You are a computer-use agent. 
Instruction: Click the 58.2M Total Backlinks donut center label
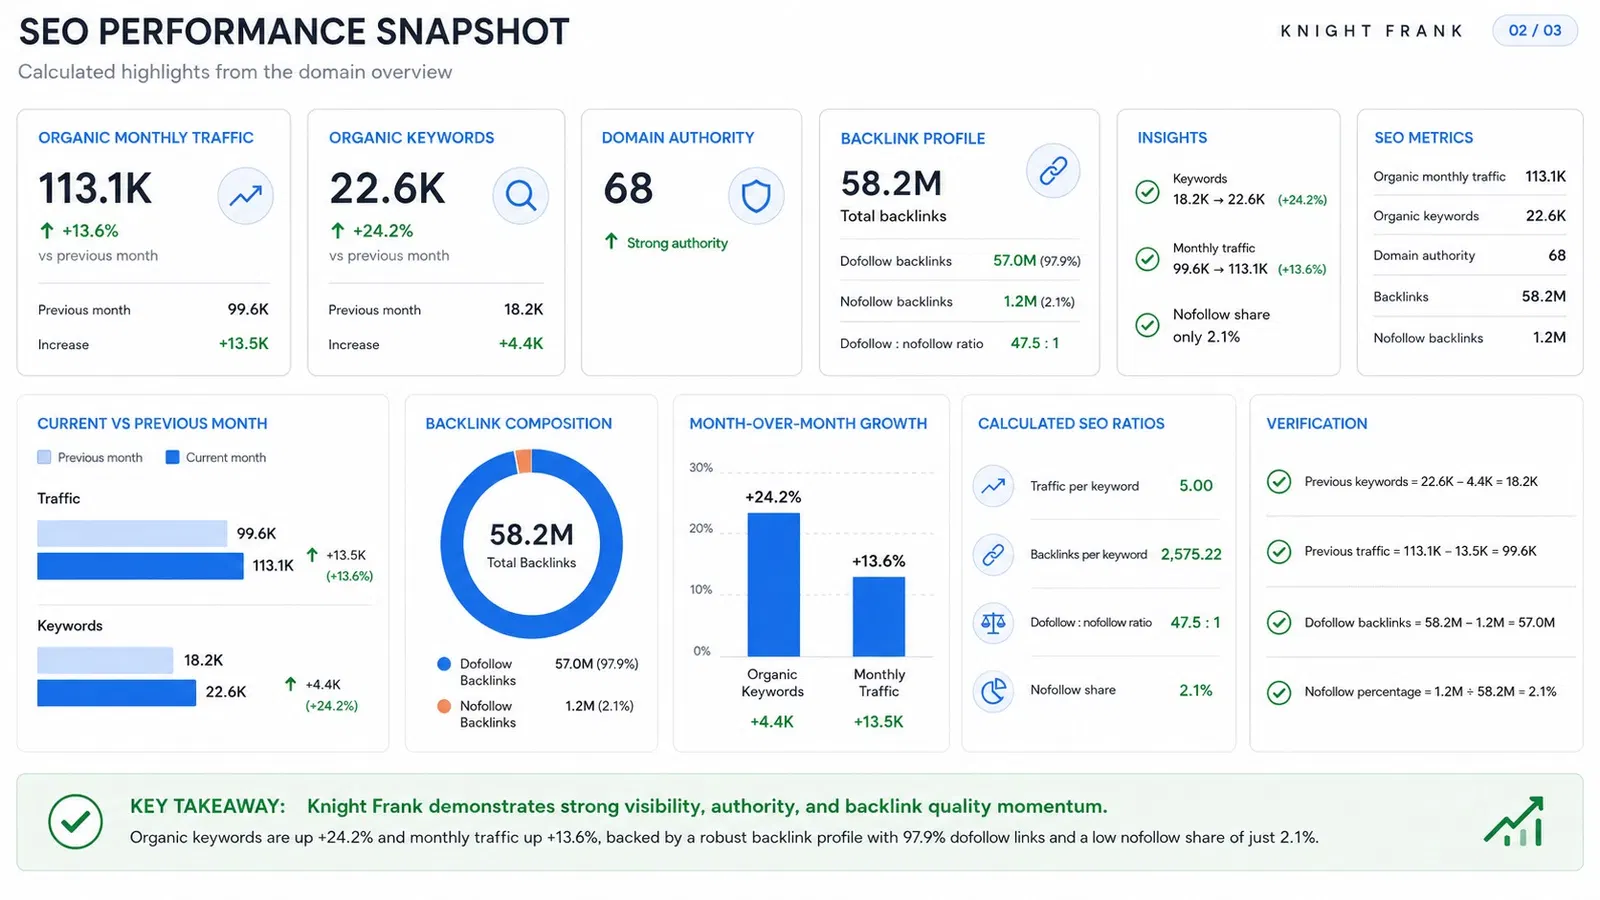[x=532, y=545]
